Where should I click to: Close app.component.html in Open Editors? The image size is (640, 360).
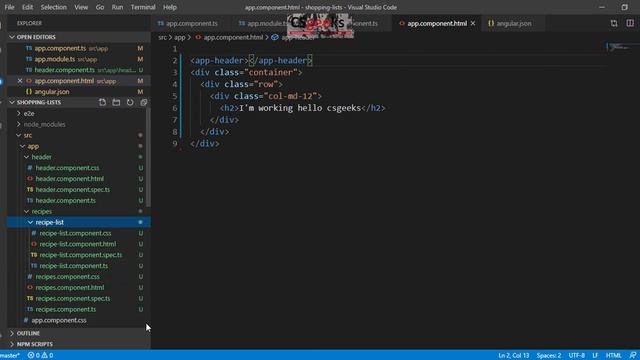pyautogui.click(x=20, y=81)
